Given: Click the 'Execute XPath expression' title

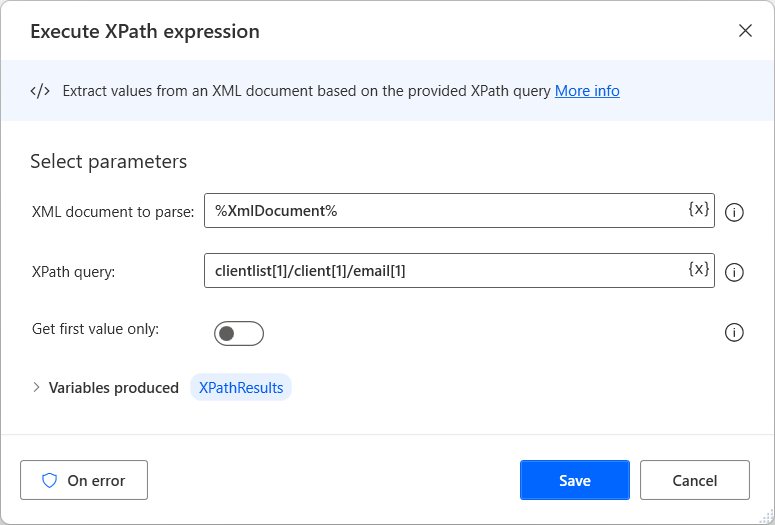Looking at the screenshot, I should tap(145, 31).
